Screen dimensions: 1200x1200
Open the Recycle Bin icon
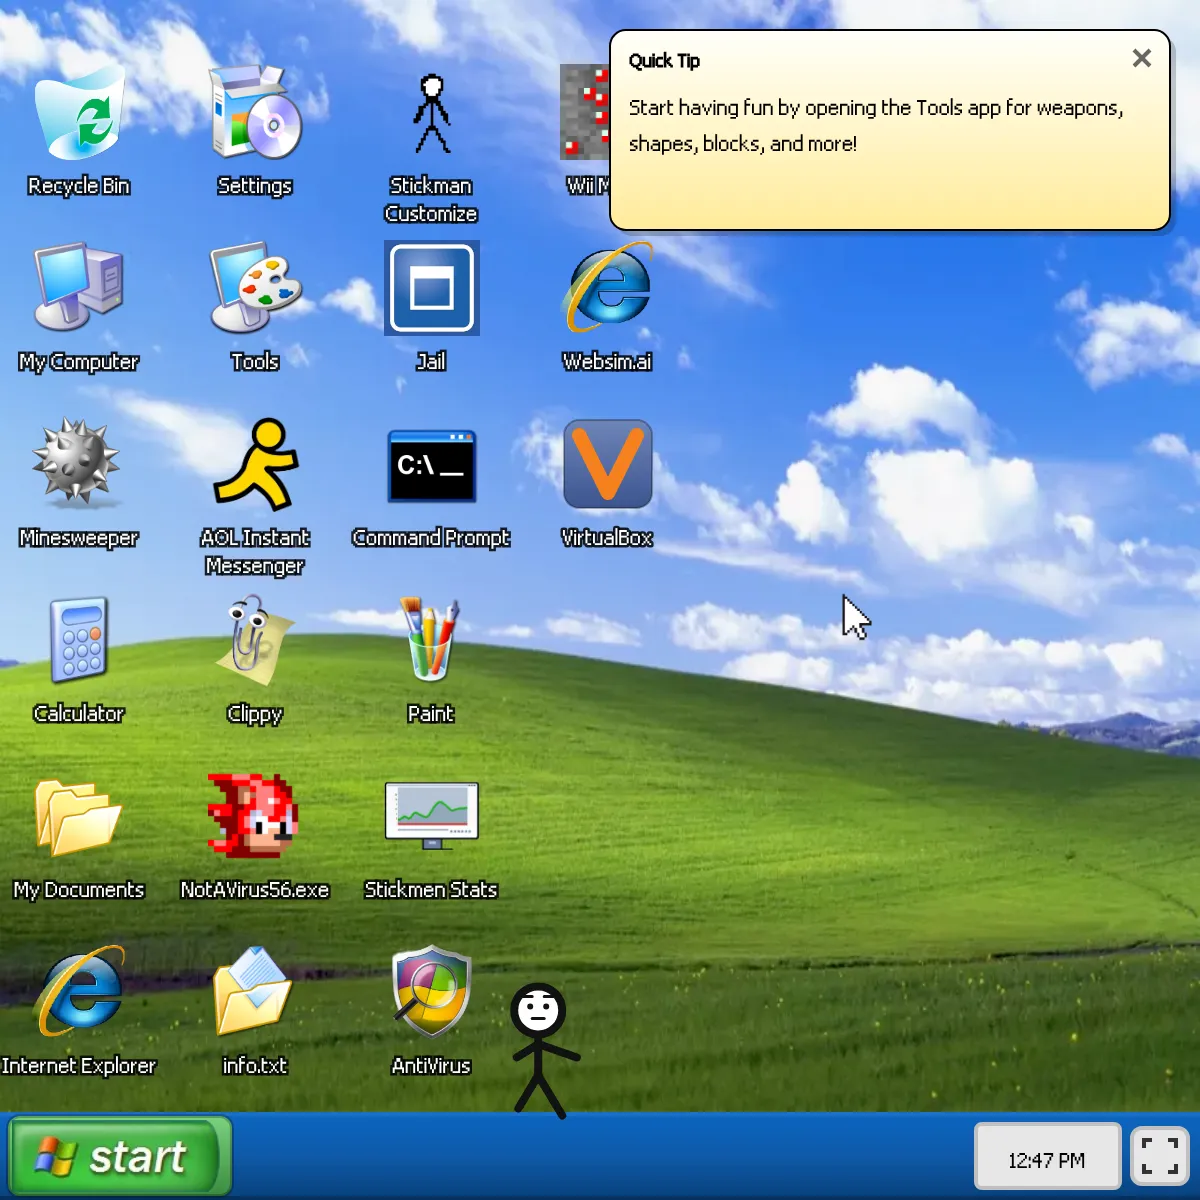[x=79, y=113]
